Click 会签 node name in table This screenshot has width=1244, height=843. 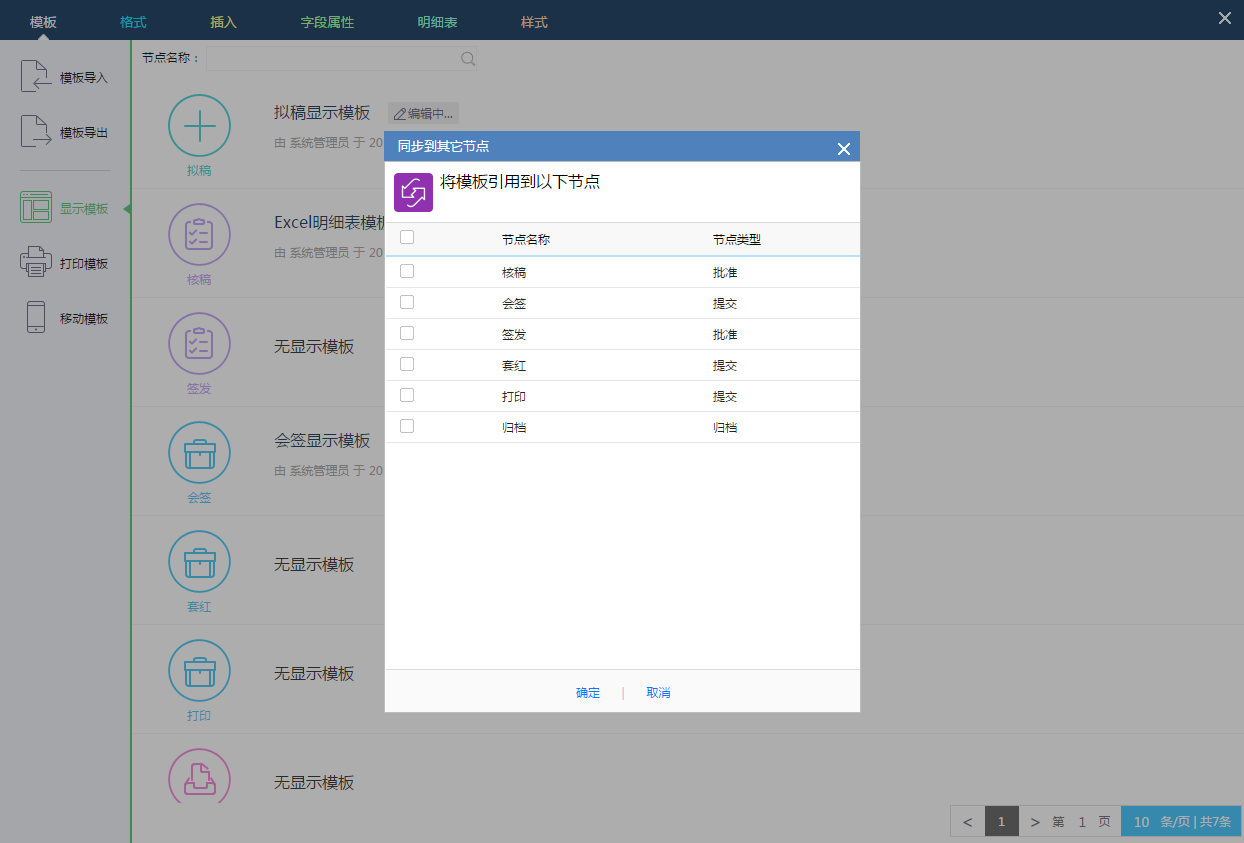(514, 304)
